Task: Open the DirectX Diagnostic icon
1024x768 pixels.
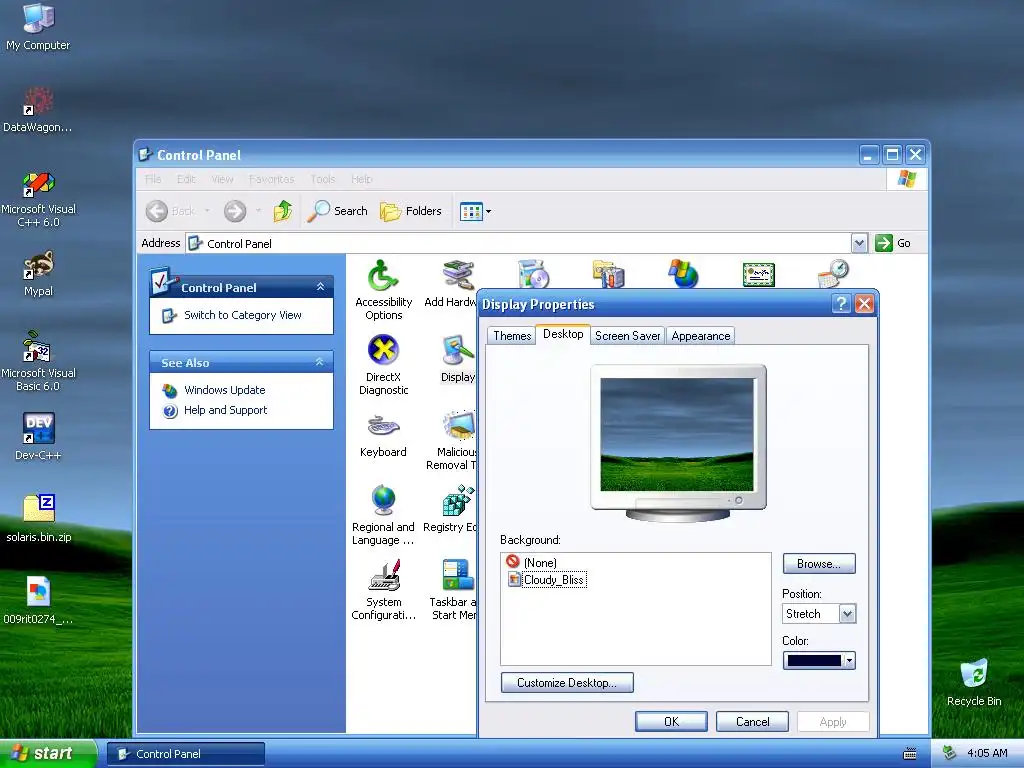Action: point(383,364)
